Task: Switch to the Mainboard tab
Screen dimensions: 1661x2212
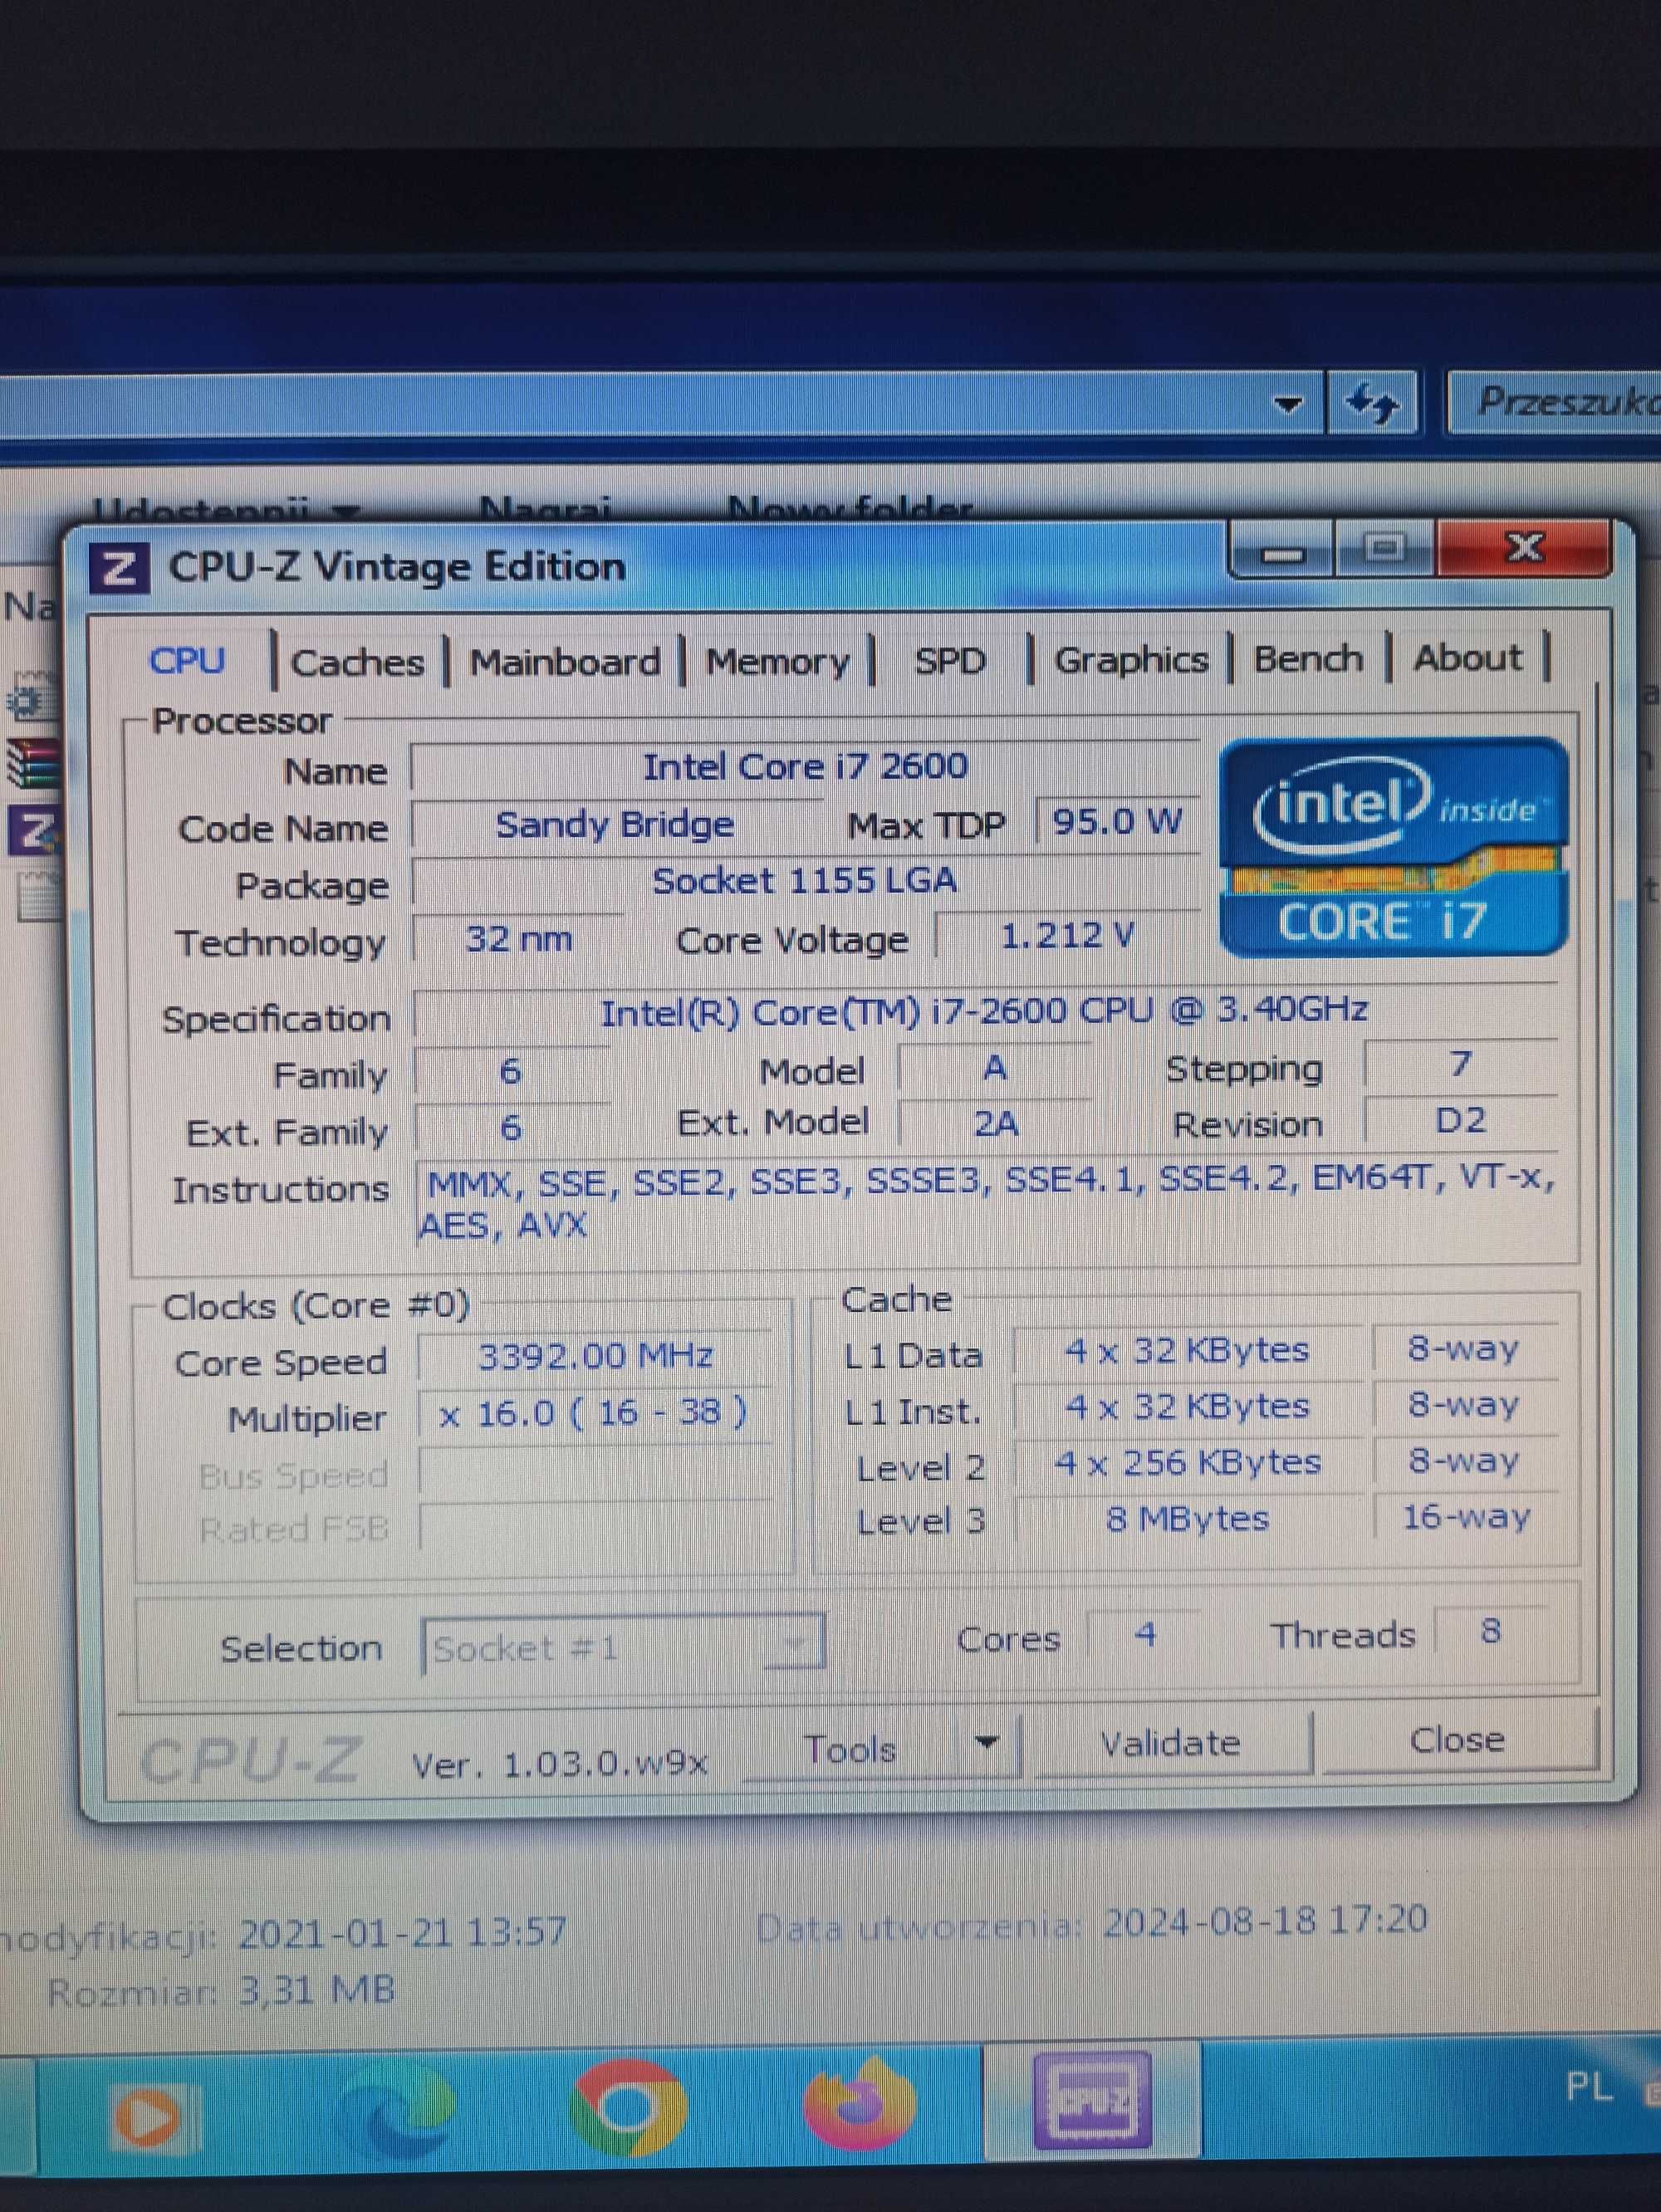Action: click(565, 662)
